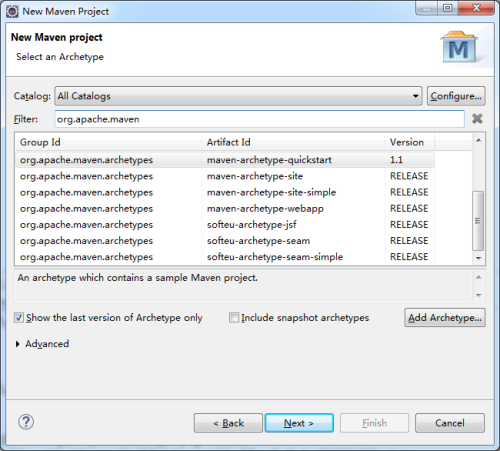Screen dimensions: 500x451
Task: Click the archetype description text
Action: (138, 278)
